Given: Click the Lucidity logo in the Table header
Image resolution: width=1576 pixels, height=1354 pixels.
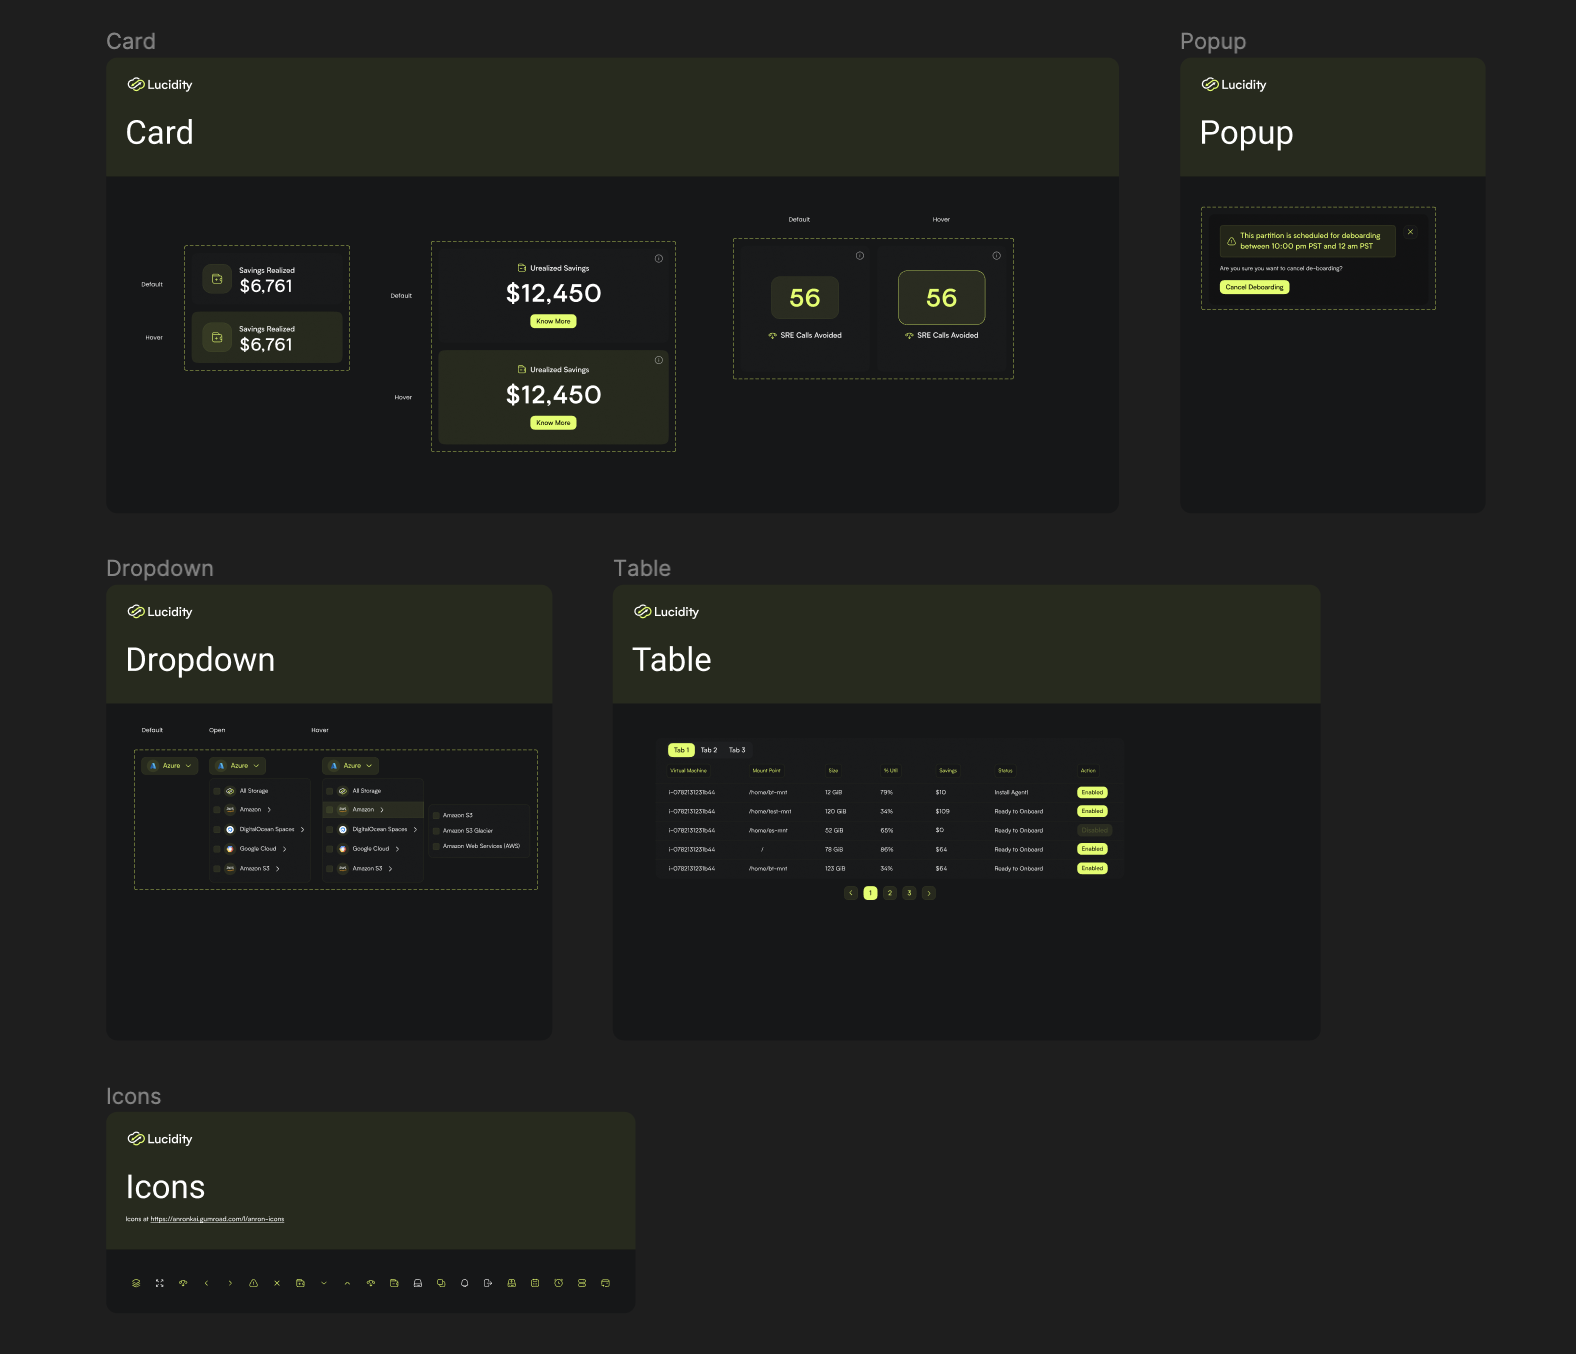Looking at the screenshot, I should point(667,612).
